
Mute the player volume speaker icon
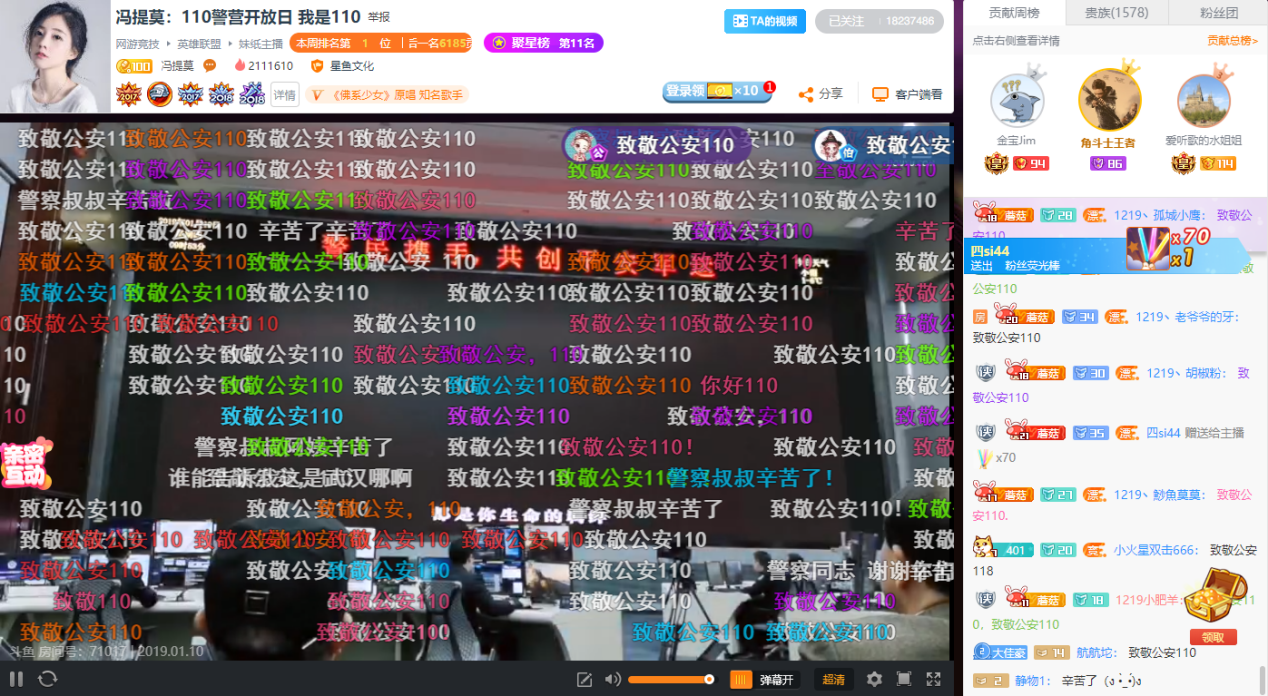pyautogui.click(x=612, y=680)
